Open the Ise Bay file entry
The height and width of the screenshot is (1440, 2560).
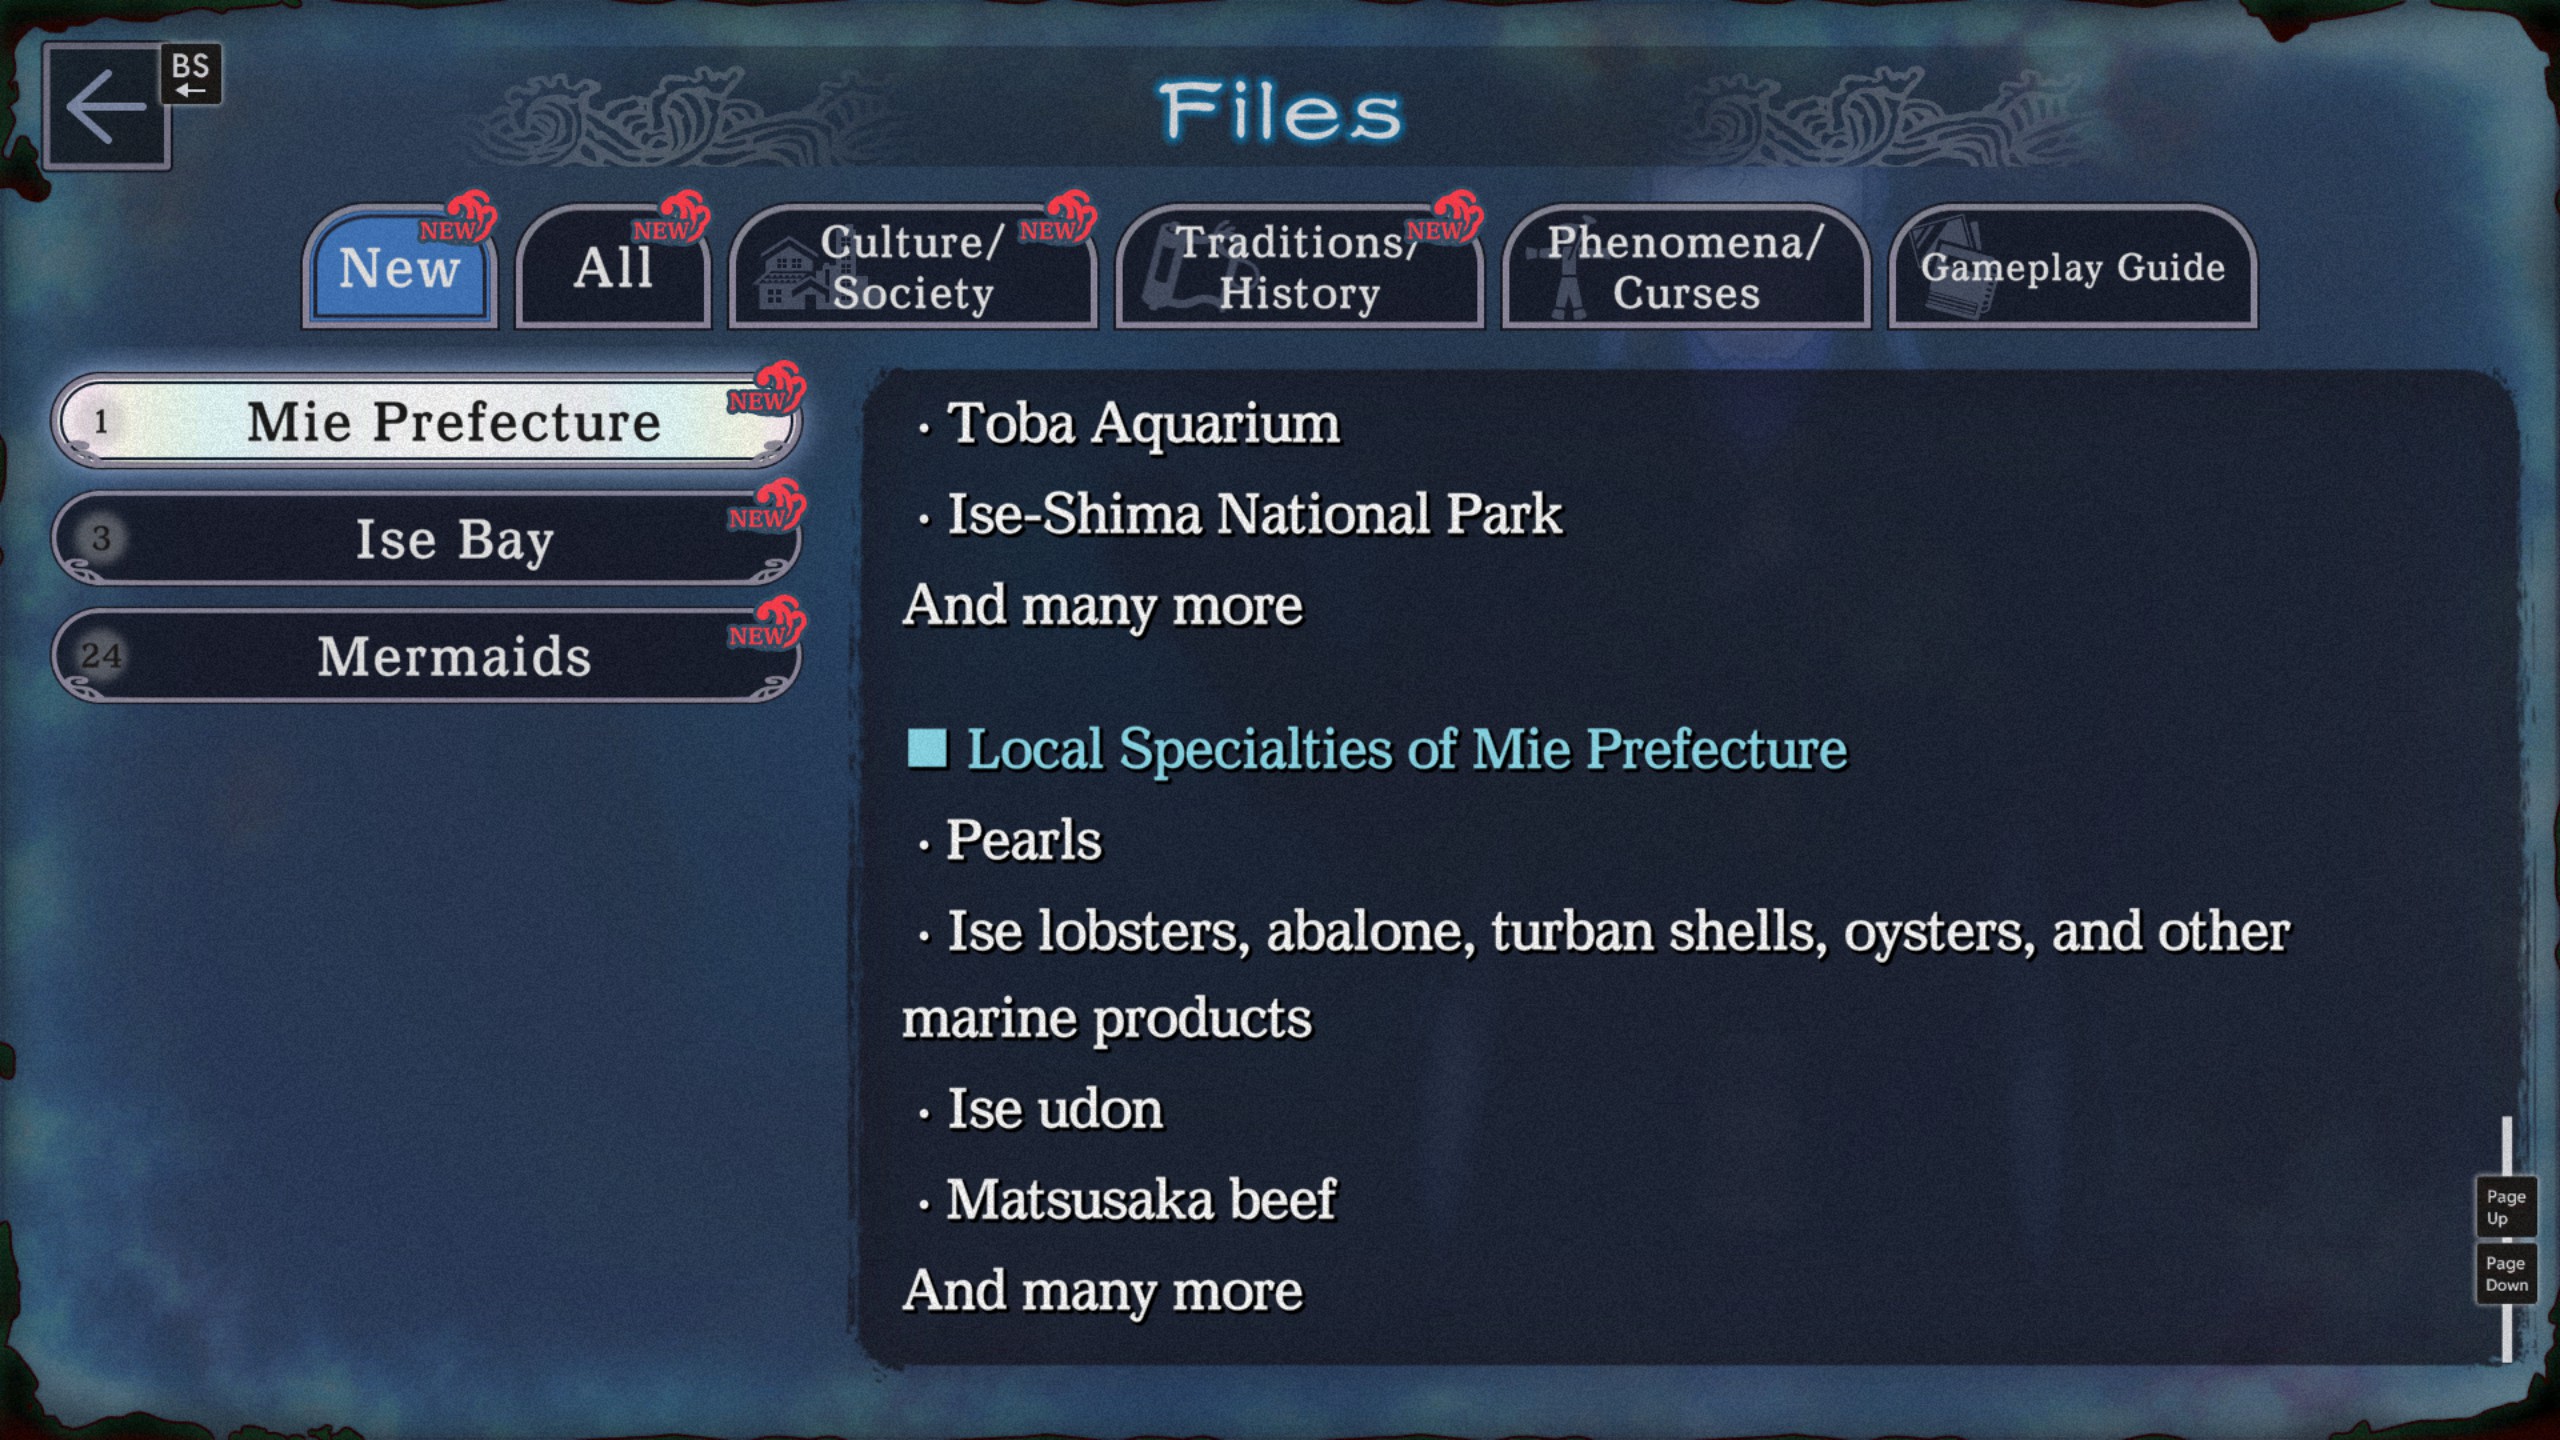click(427, 539)
